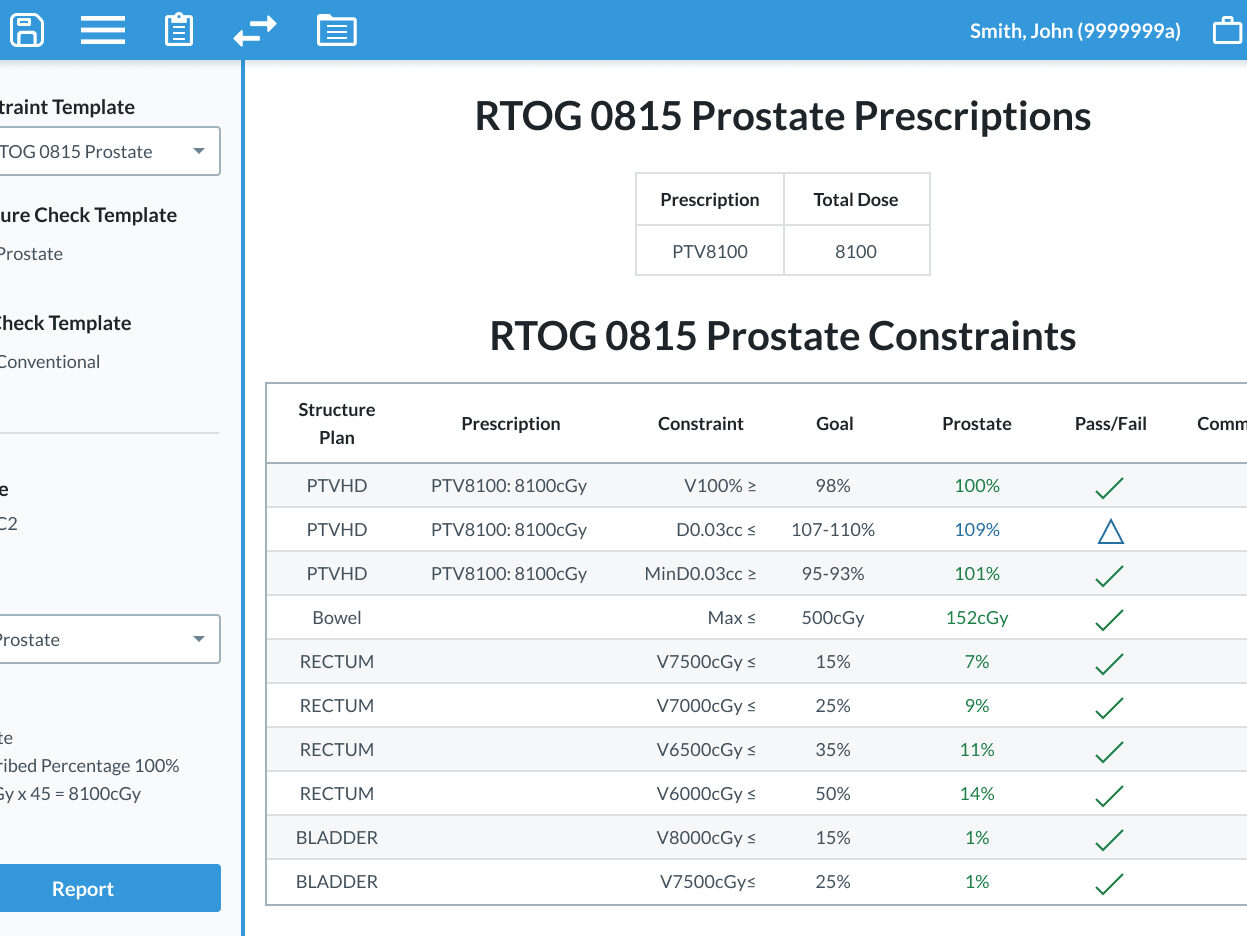This screenshot has width=1247, height=936.
Task: Open the Constraint Template dropdown
Action: coord(108,152)
